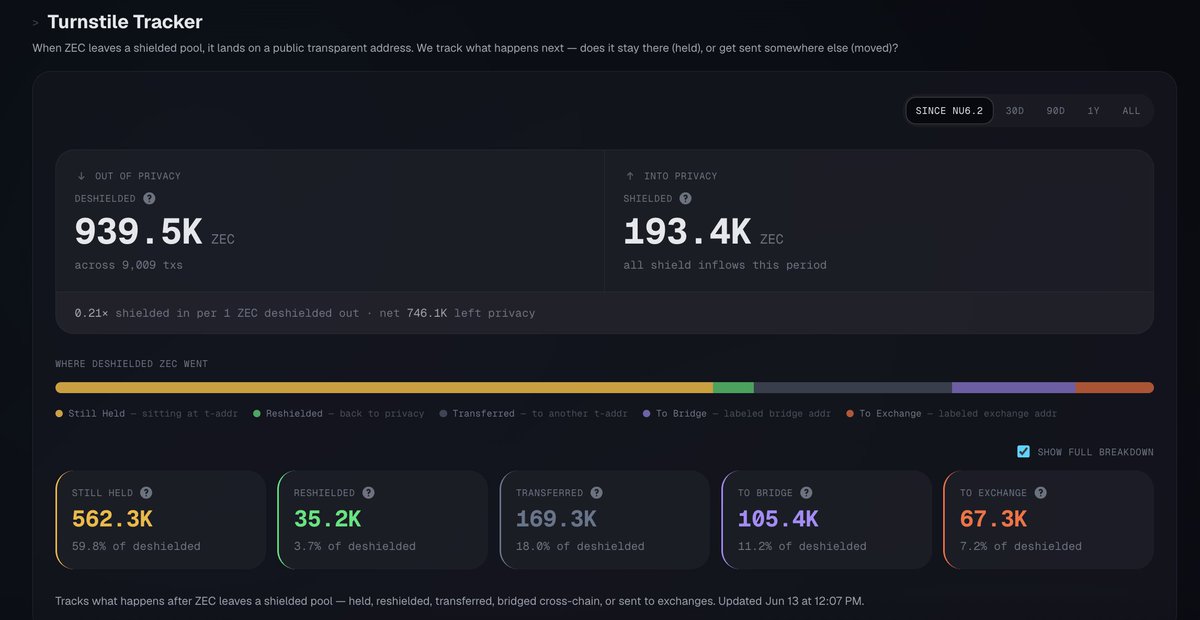Open the To Bridge card help icon
This screenshot has width=1200, height=620.
[806, 493]
